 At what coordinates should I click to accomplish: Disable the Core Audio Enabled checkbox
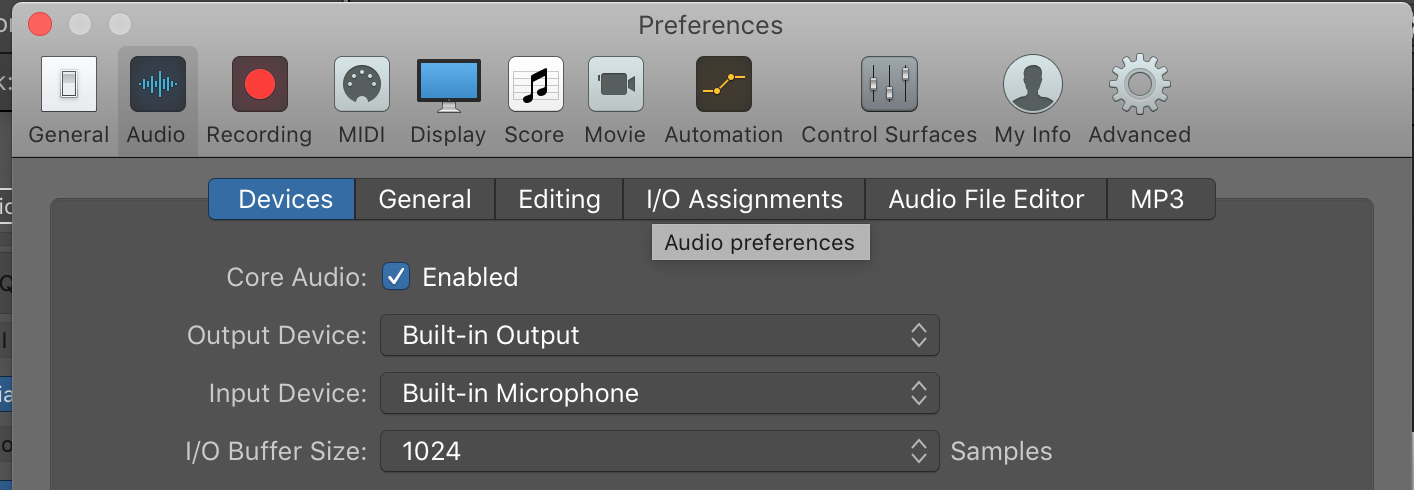[397, 277]
